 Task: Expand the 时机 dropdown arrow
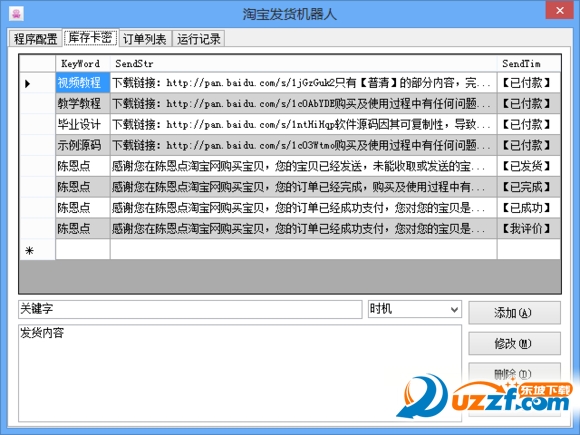(x=455, y=309)
